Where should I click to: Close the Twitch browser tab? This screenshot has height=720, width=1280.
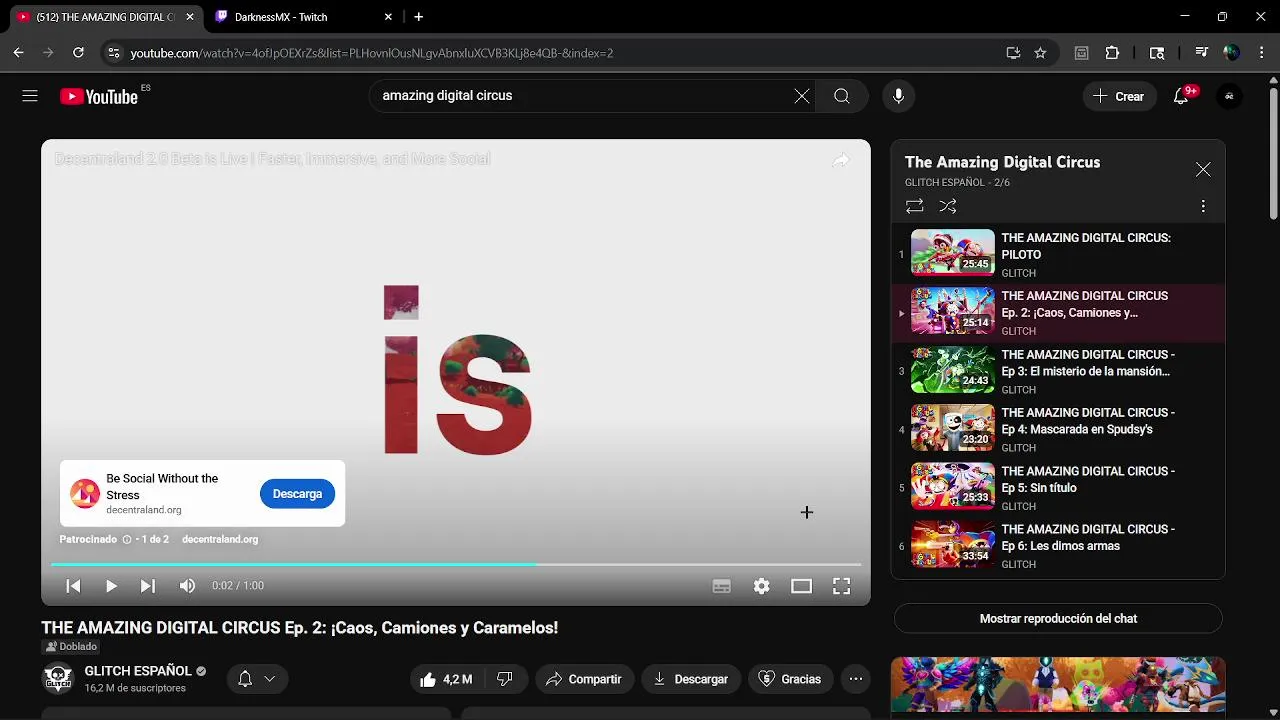pos(388,17)
